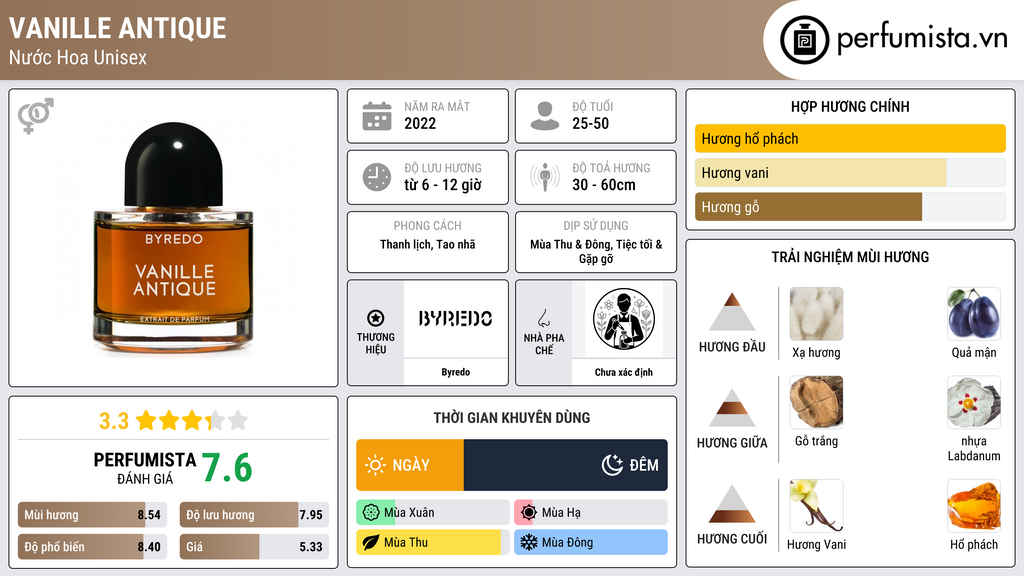Open the nhựa Labdanum note image
This screenshot has width=1024, height=576.
(x=974, y=402)
